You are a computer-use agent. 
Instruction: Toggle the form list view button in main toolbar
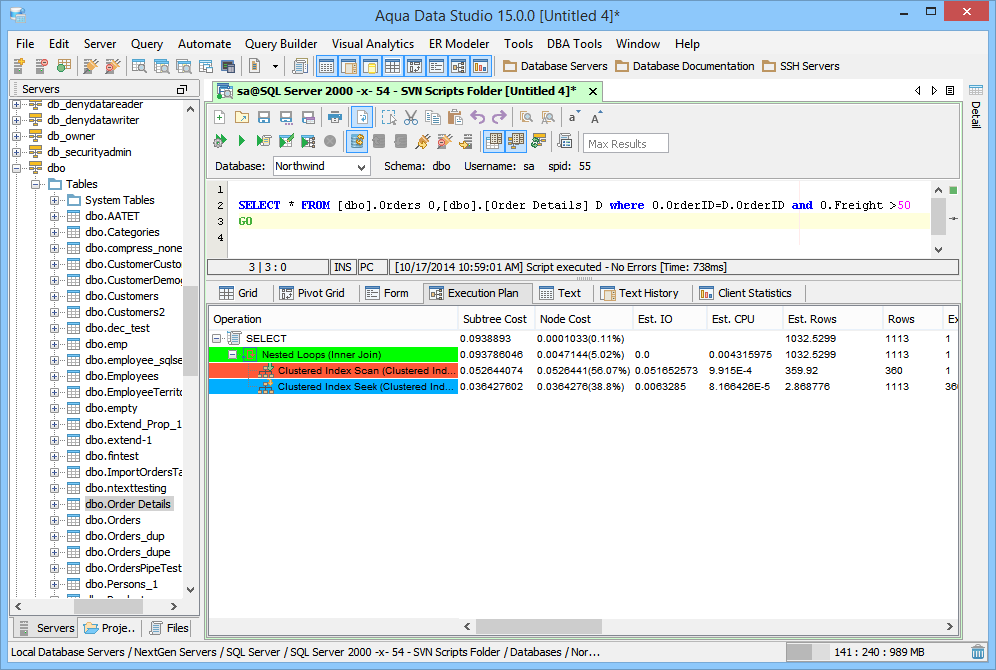tap(436, 66)
